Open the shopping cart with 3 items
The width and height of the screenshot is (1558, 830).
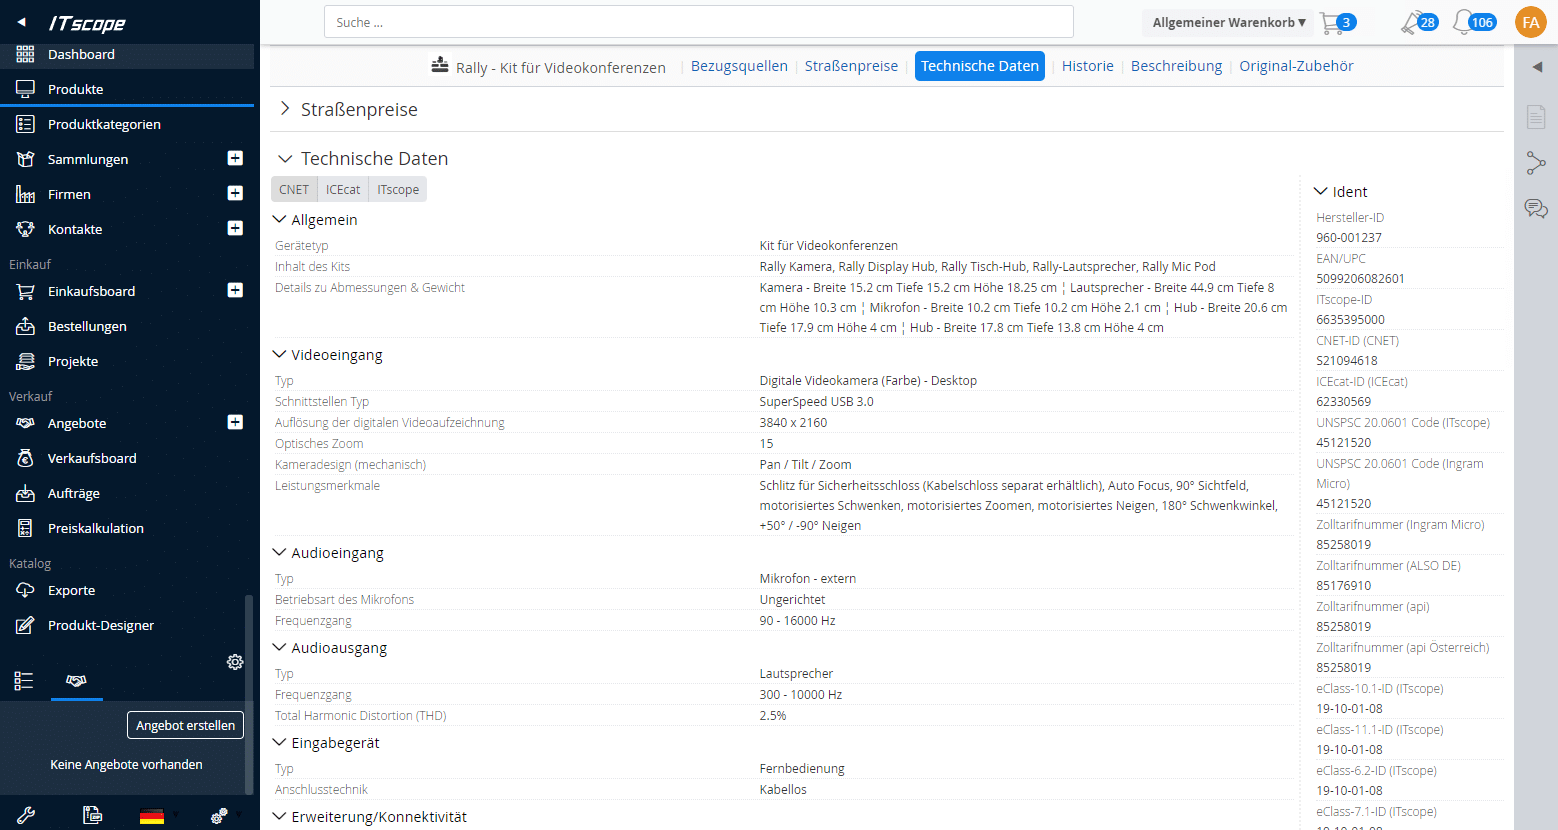click(x=1337, y=22)
